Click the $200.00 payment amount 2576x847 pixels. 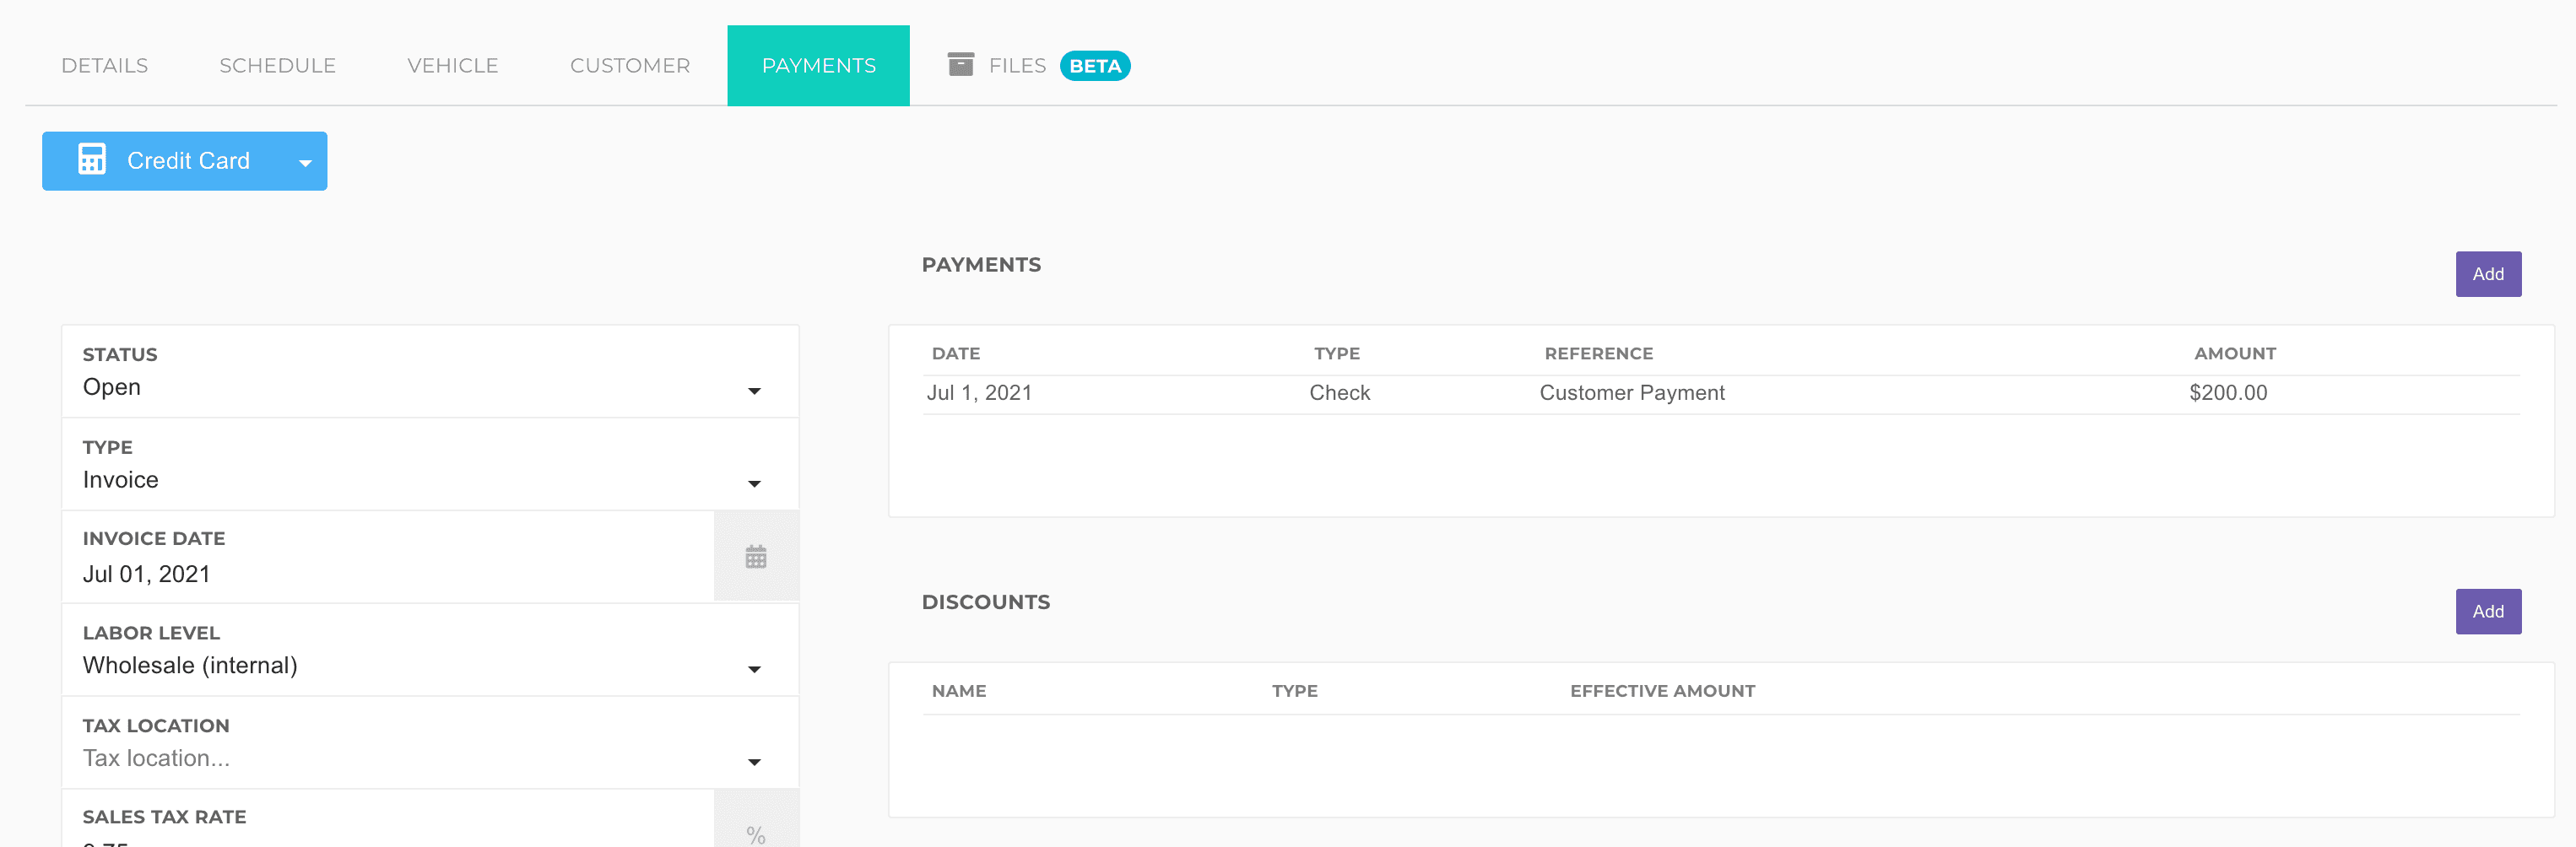click(2227, 393)
